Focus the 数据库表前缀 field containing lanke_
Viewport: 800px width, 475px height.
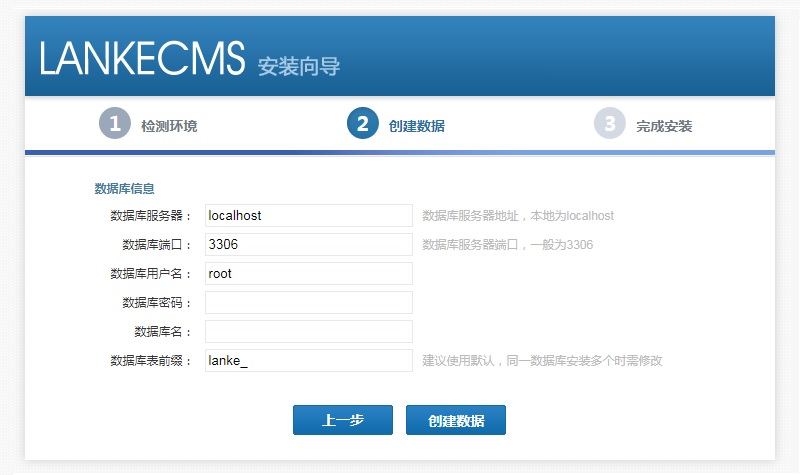point(309,360)
